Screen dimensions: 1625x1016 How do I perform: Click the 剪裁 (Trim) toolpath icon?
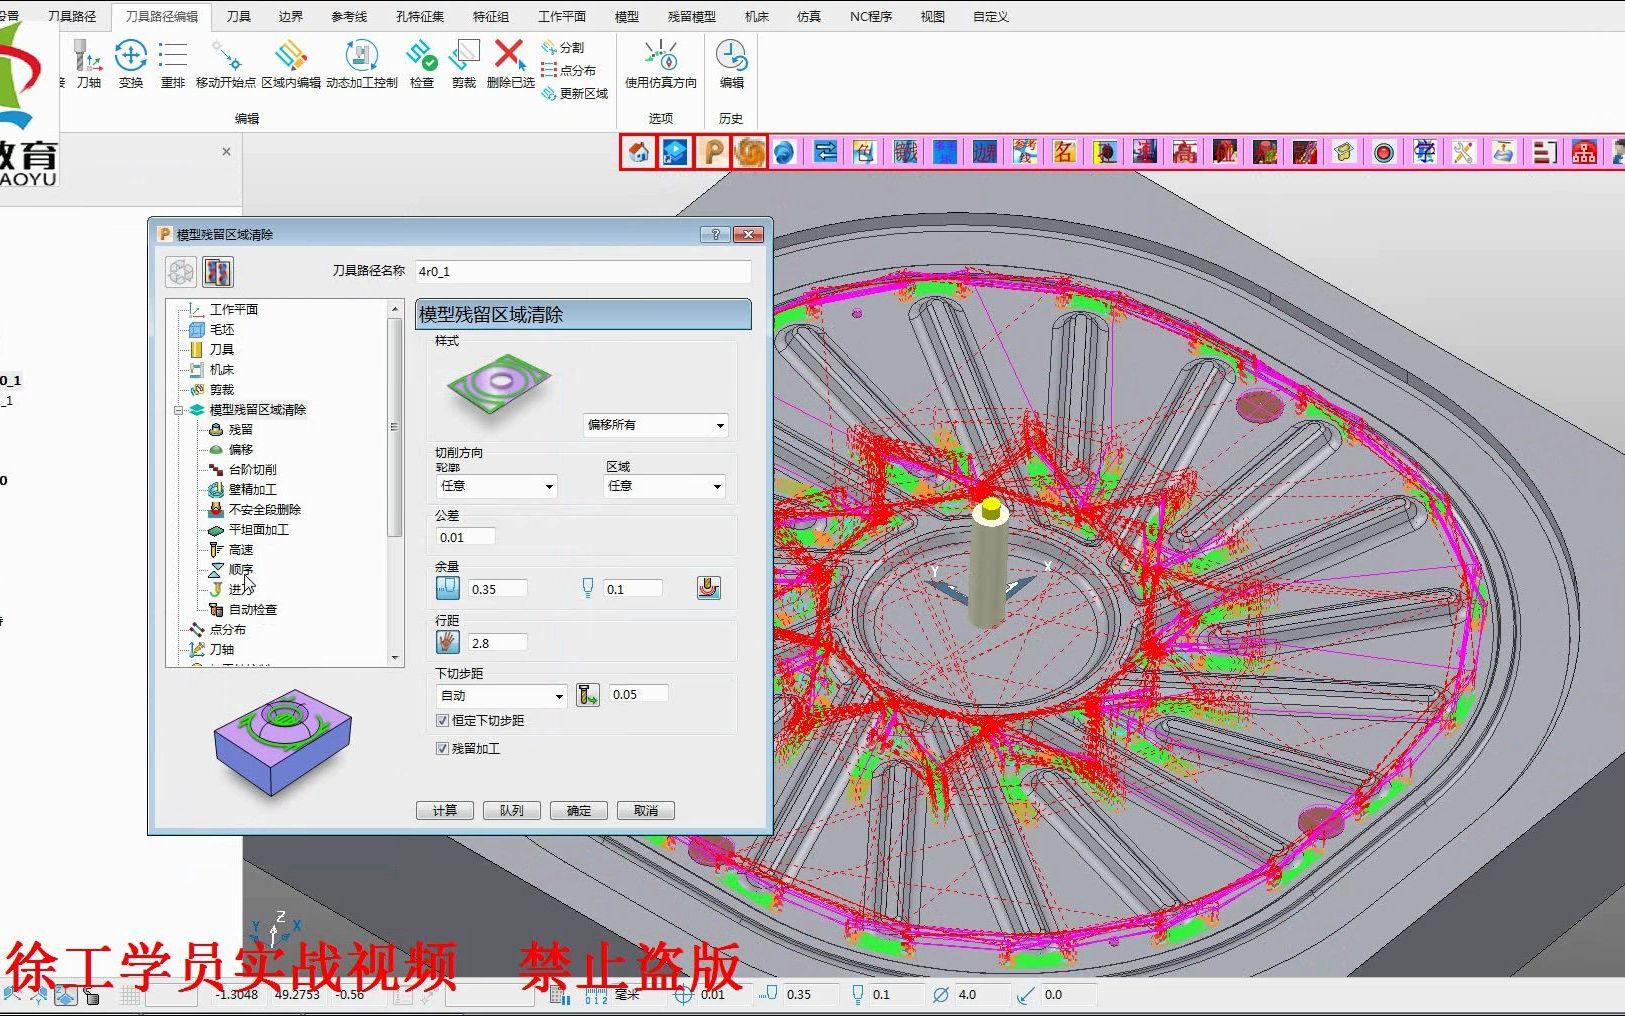[x=464, y=57]
